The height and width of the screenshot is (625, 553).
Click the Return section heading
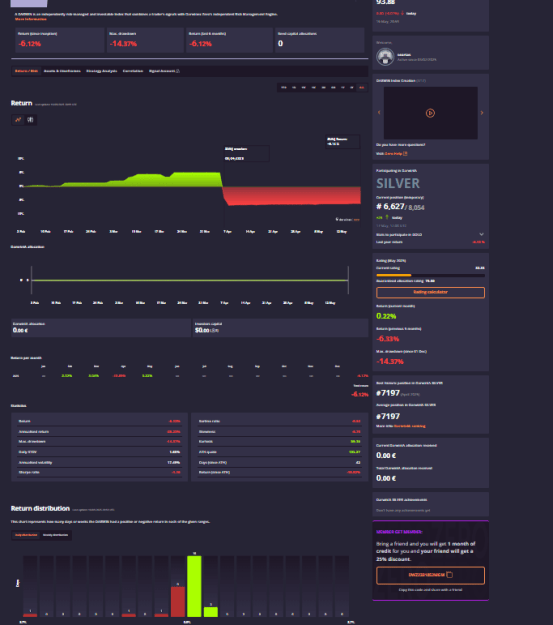click(21, 103)
